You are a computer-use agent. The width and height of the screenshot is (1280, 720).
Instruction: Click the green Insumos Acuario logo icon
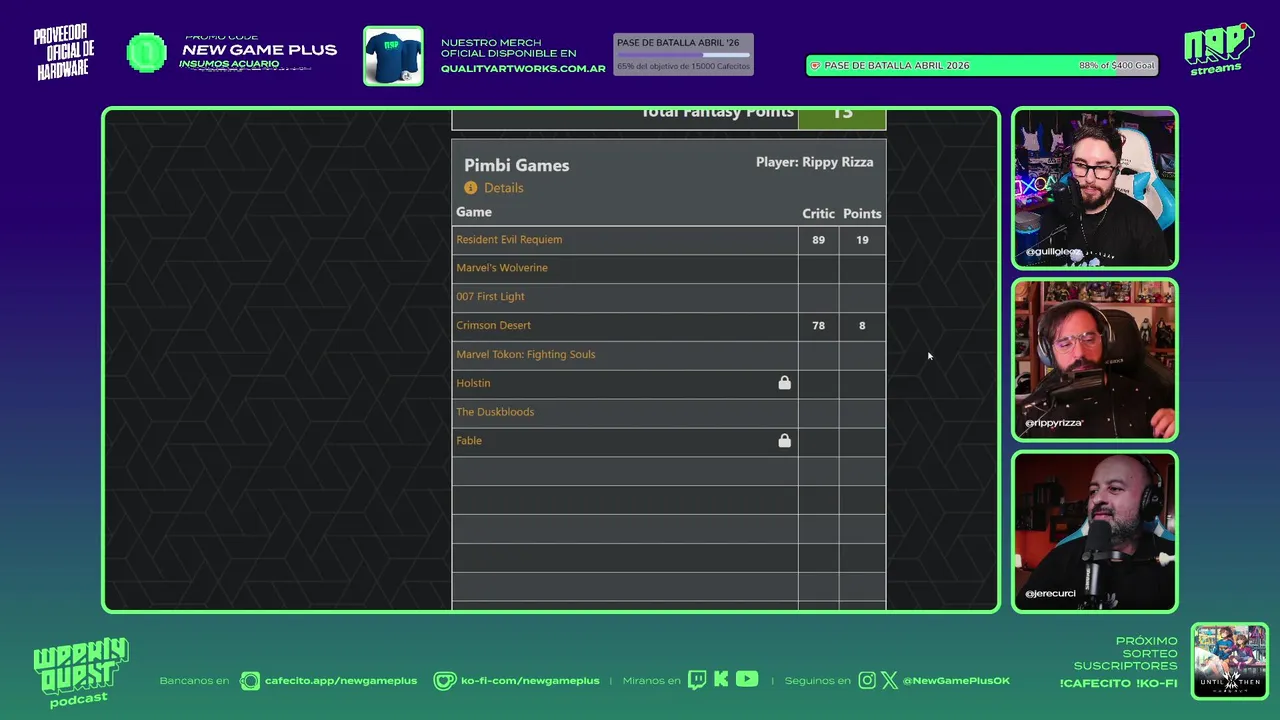coord(147,53)
